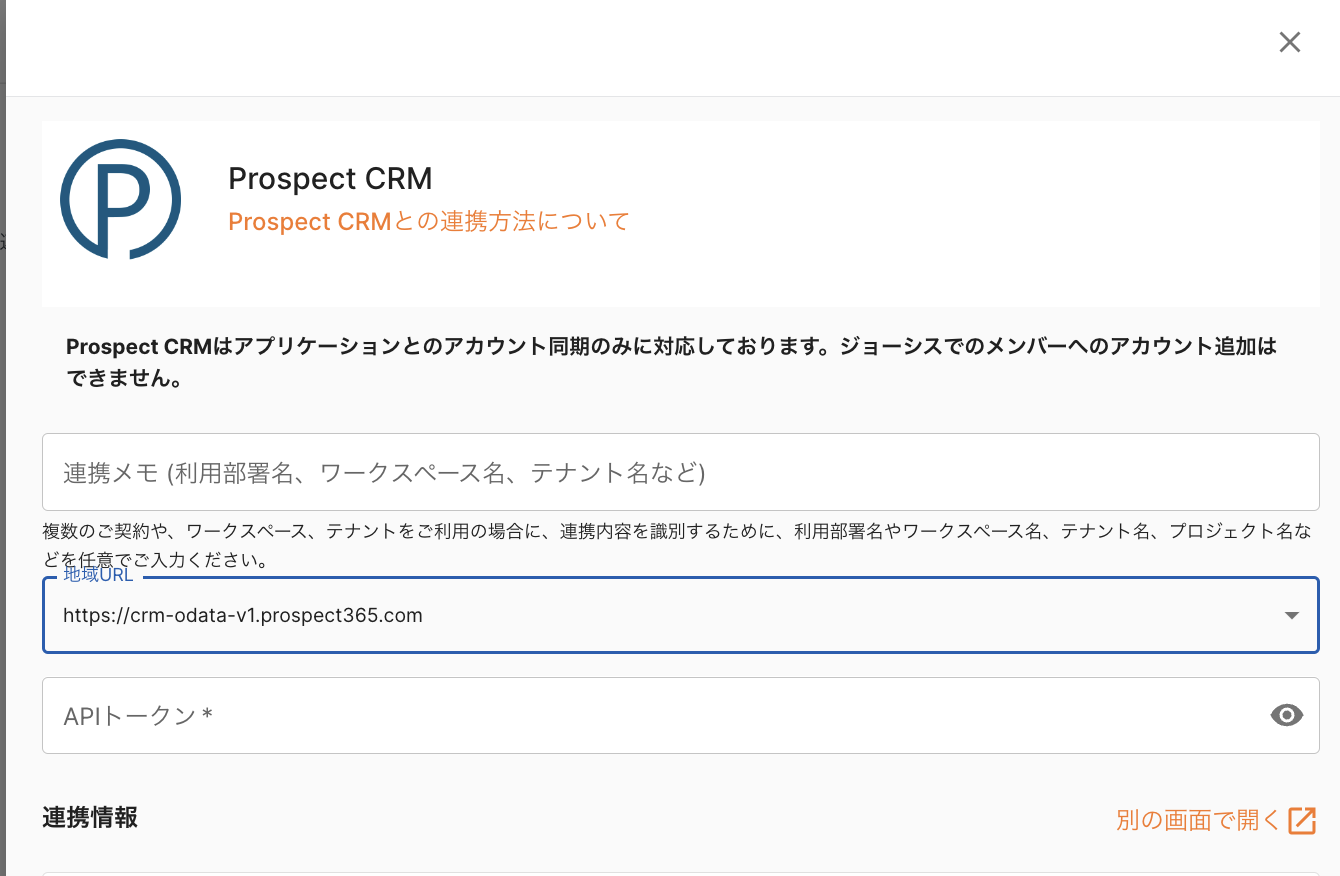Click the open-in-new-window arrow icon
Screen dimensions: 1340x876
(1302, 821)
